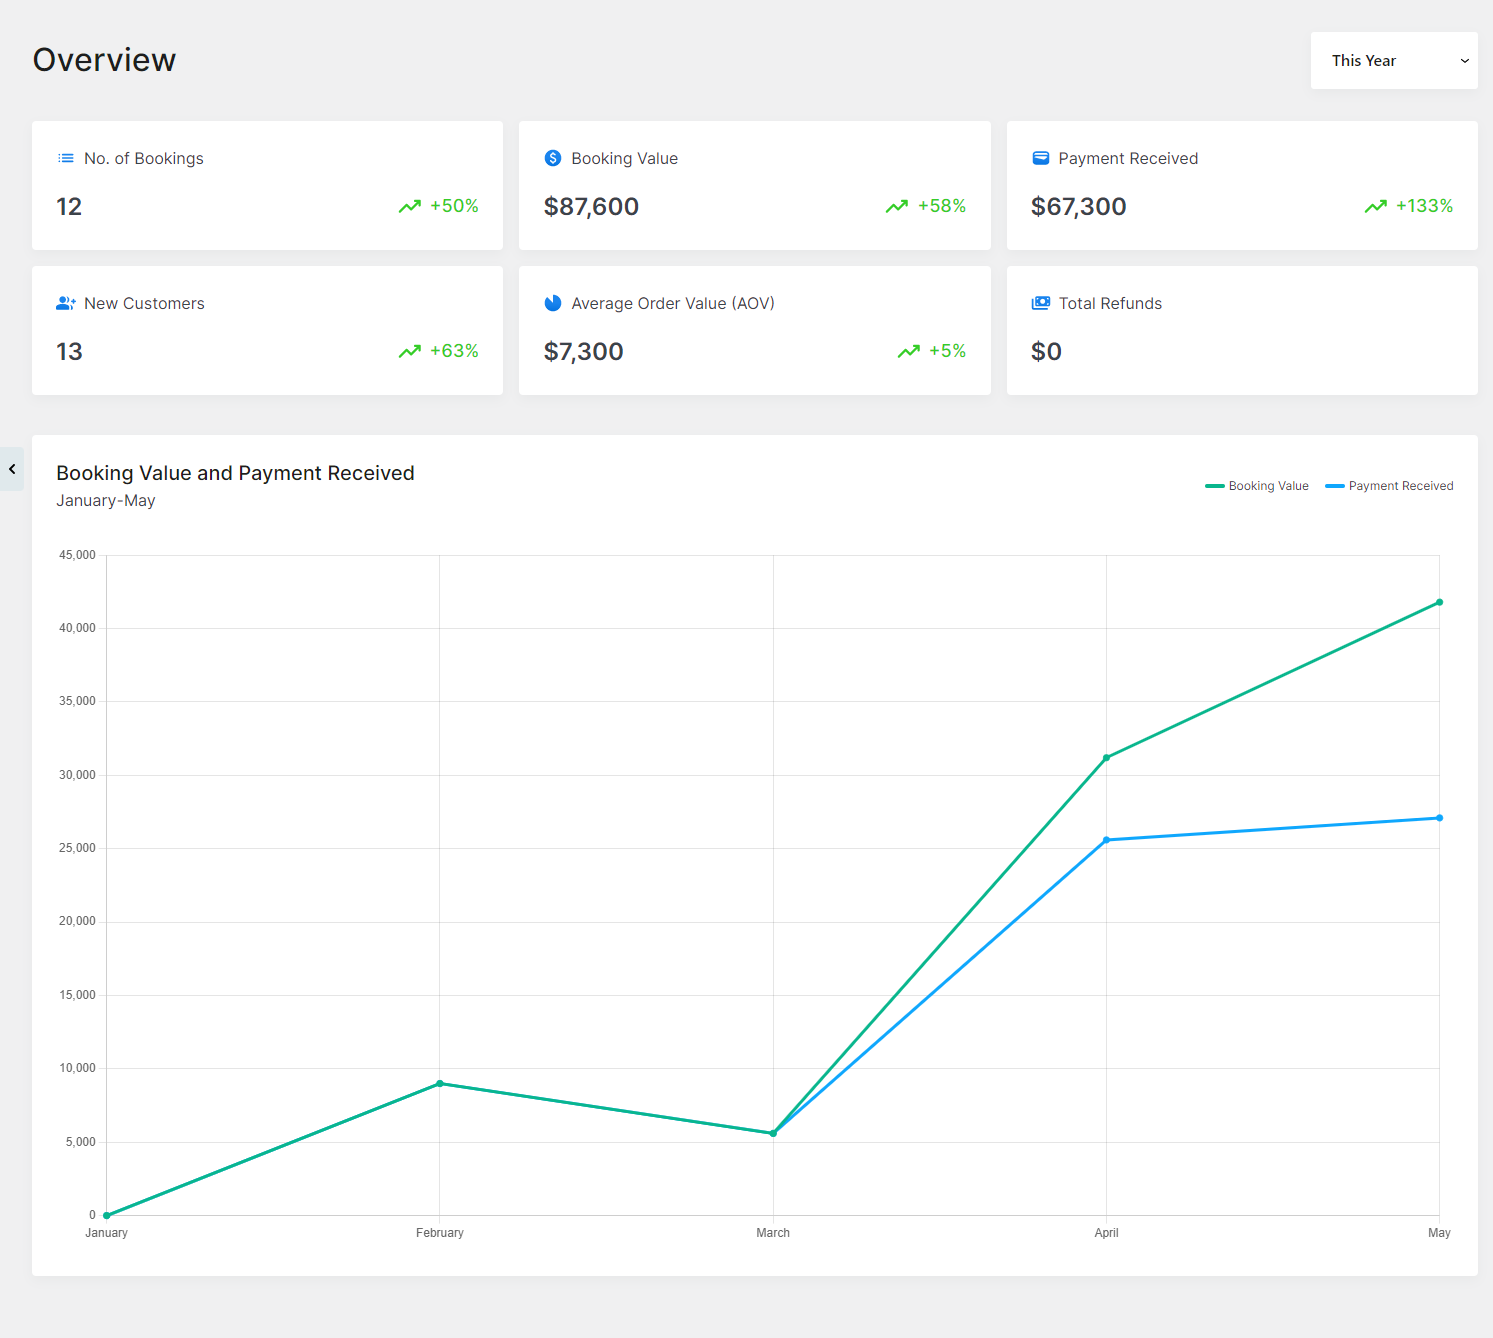Click the Total Refunds card label

1110,303
